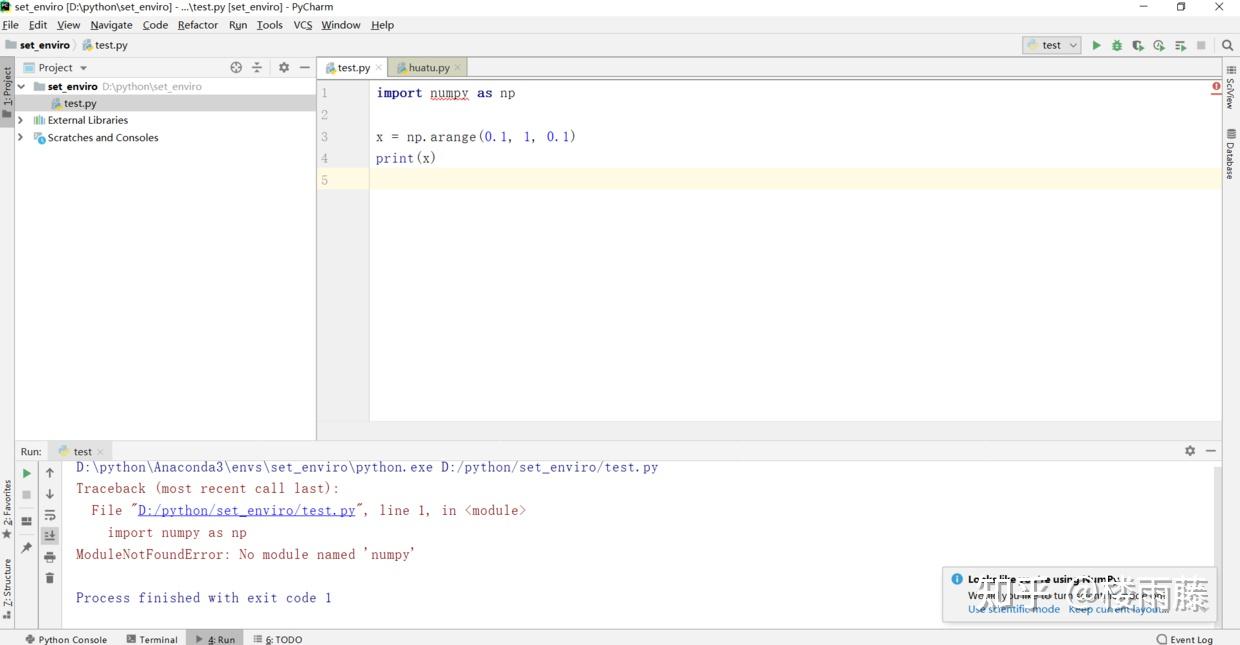Open the Refactor menu
Viewport: 1240px width, 645px height.
pos(197,24)
